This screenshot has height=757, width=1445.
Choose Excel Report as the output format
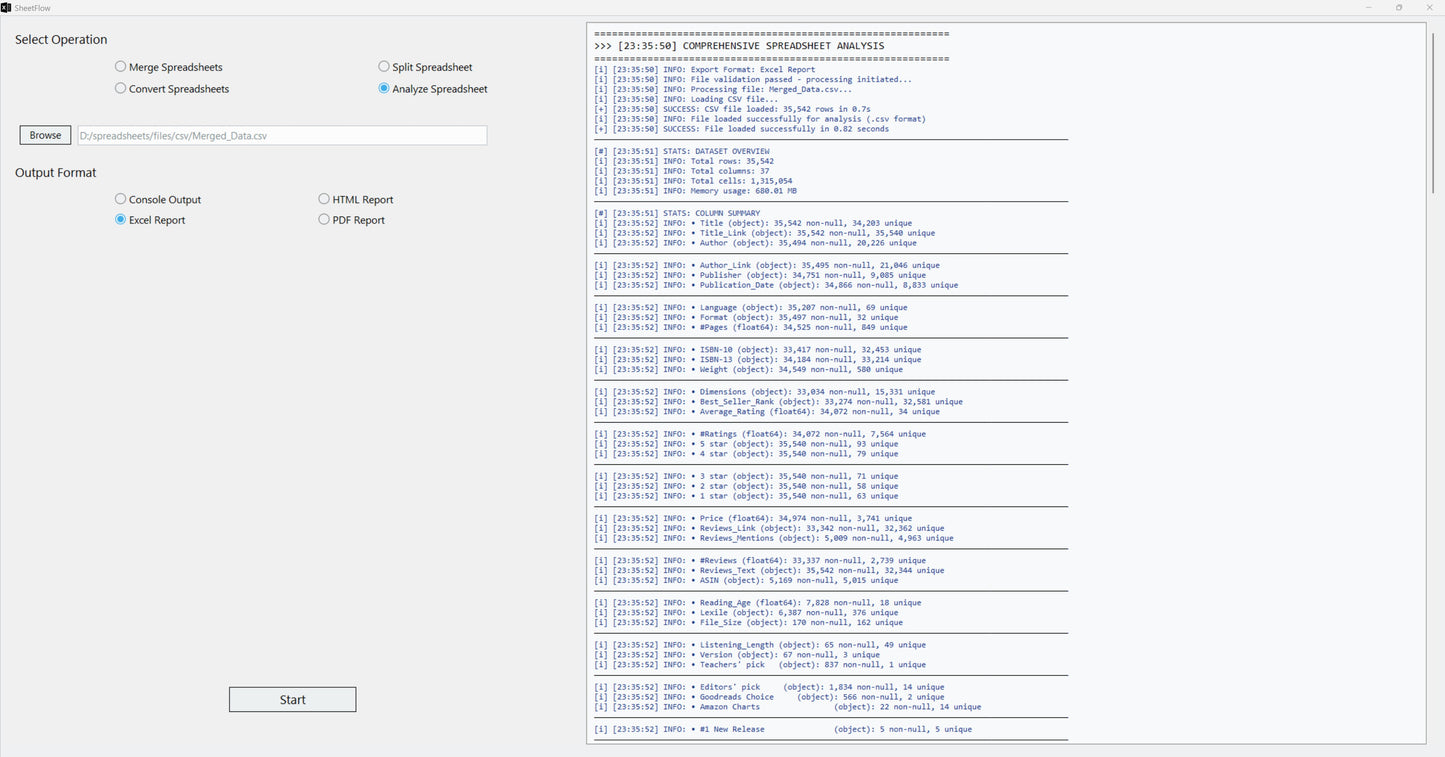pos(120,220)
